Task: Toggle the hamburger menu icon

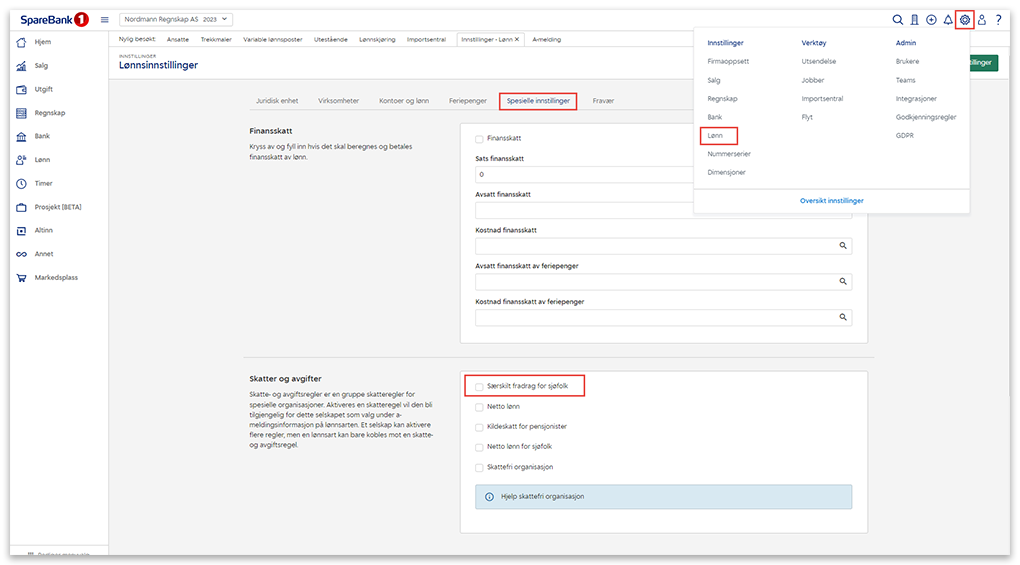Action: (104, 19)
